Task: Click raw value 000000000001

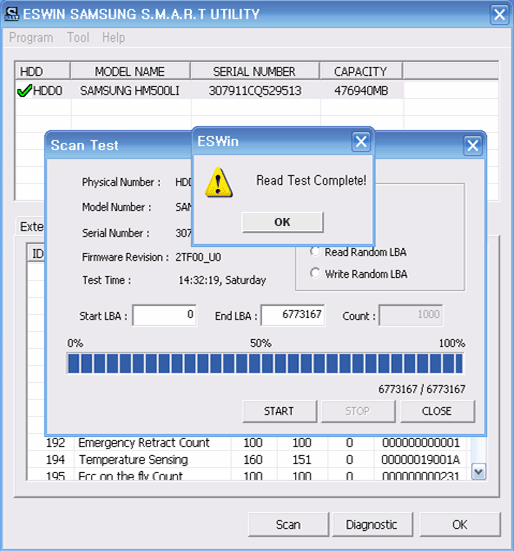Action: pos(421,443)
